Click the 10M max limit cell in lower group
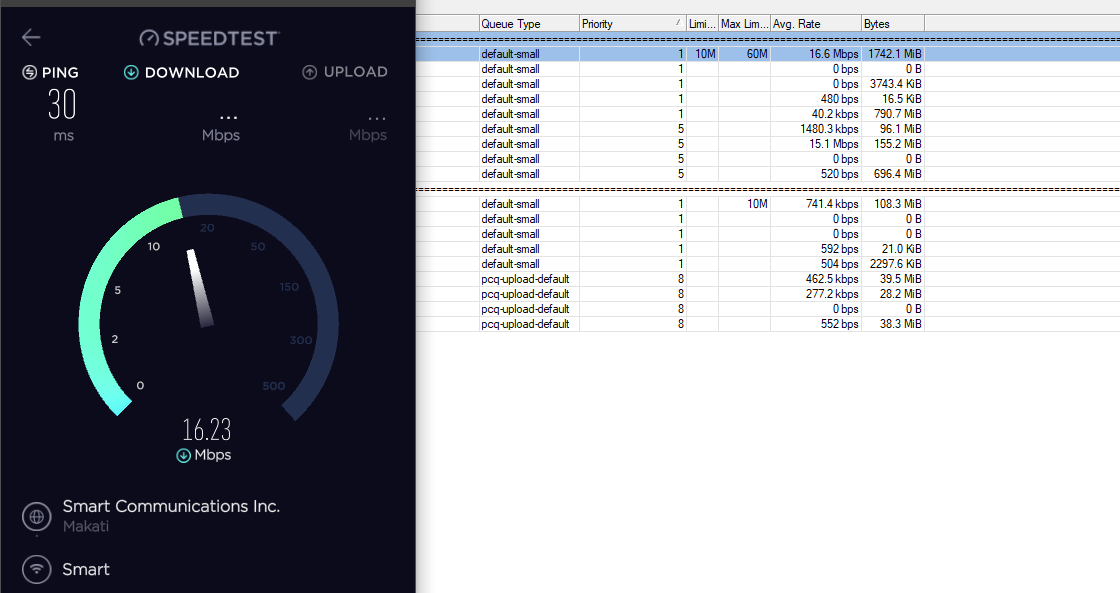This screenshot has height=593, width=1120. click(x=744, y=204)
